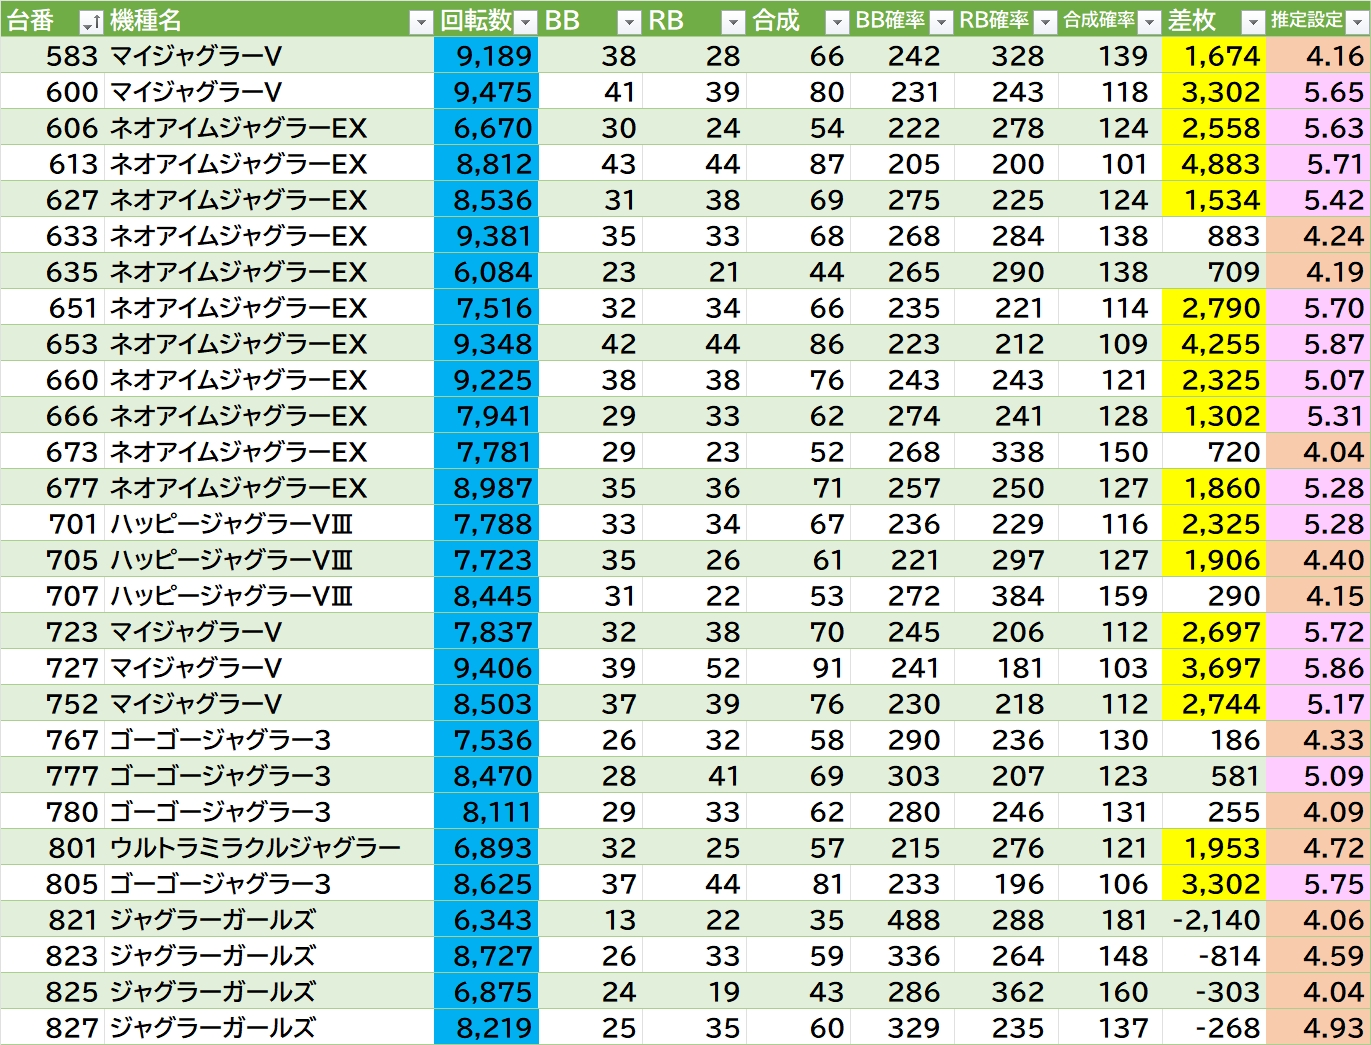The height and width of the screenshot is (1045, 1371).
Task: Open the BB確率 filter dropdown
Action: pos(941,22)
